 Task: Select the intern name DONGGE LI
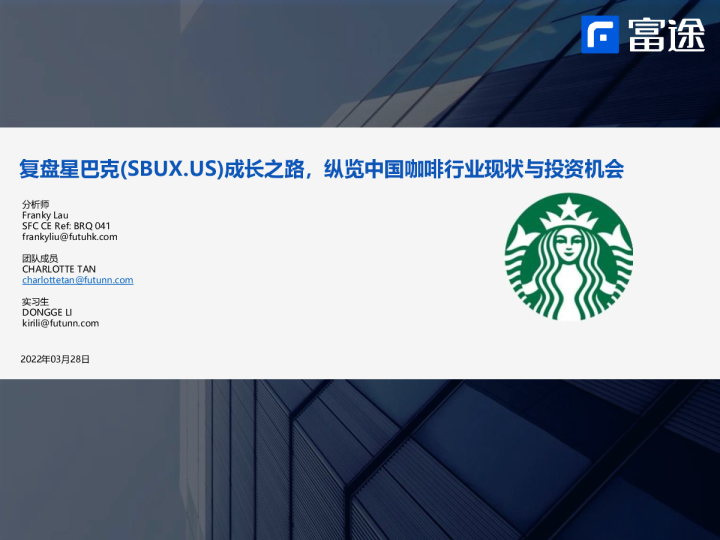[47, 312]
